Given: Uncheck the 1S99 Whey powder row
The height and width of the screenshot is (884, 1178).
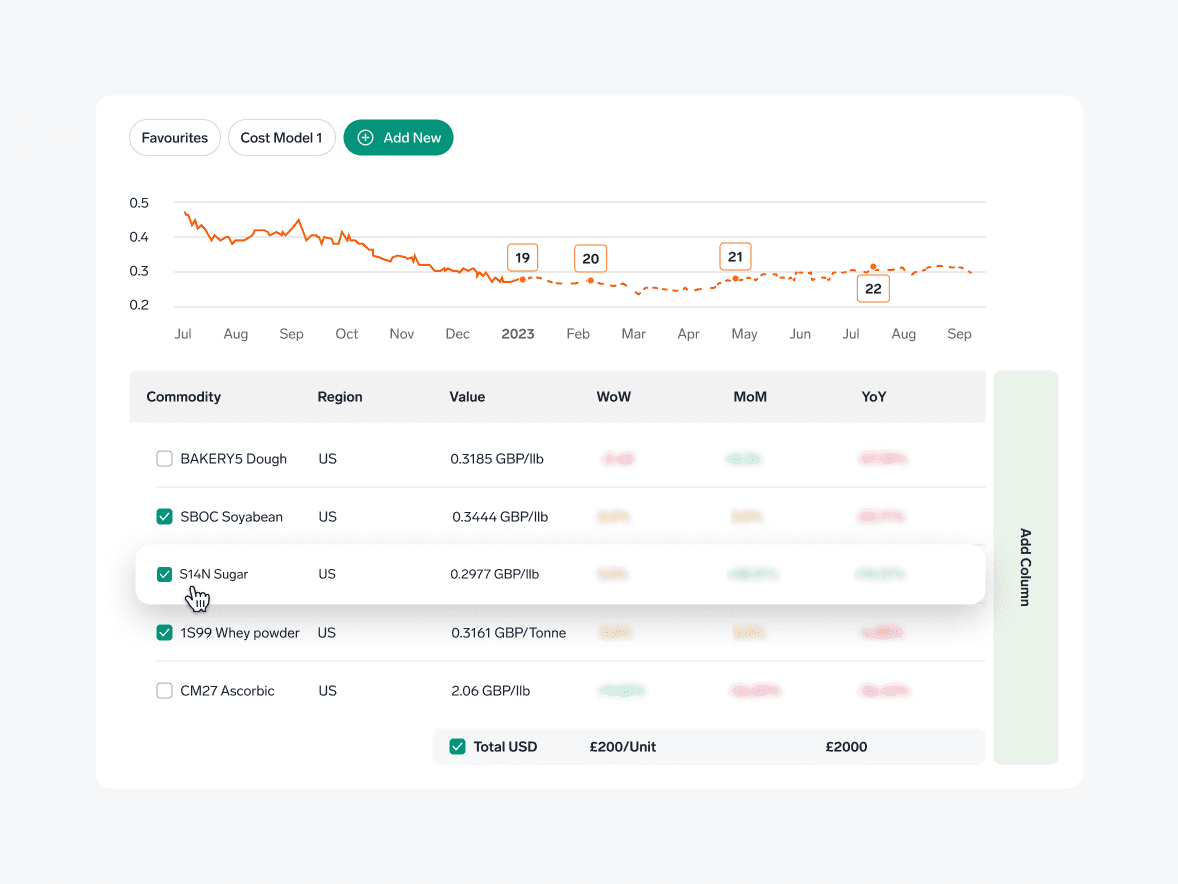Looking at the screenshot, I should pyautogui.click(x=164, y=632).
